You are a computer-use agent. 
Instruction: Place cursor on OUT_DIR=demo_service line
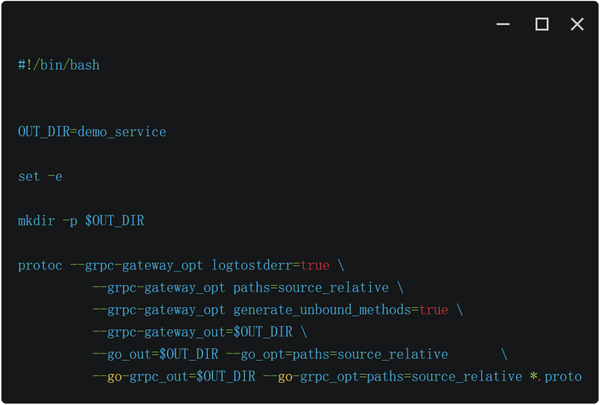92,132
